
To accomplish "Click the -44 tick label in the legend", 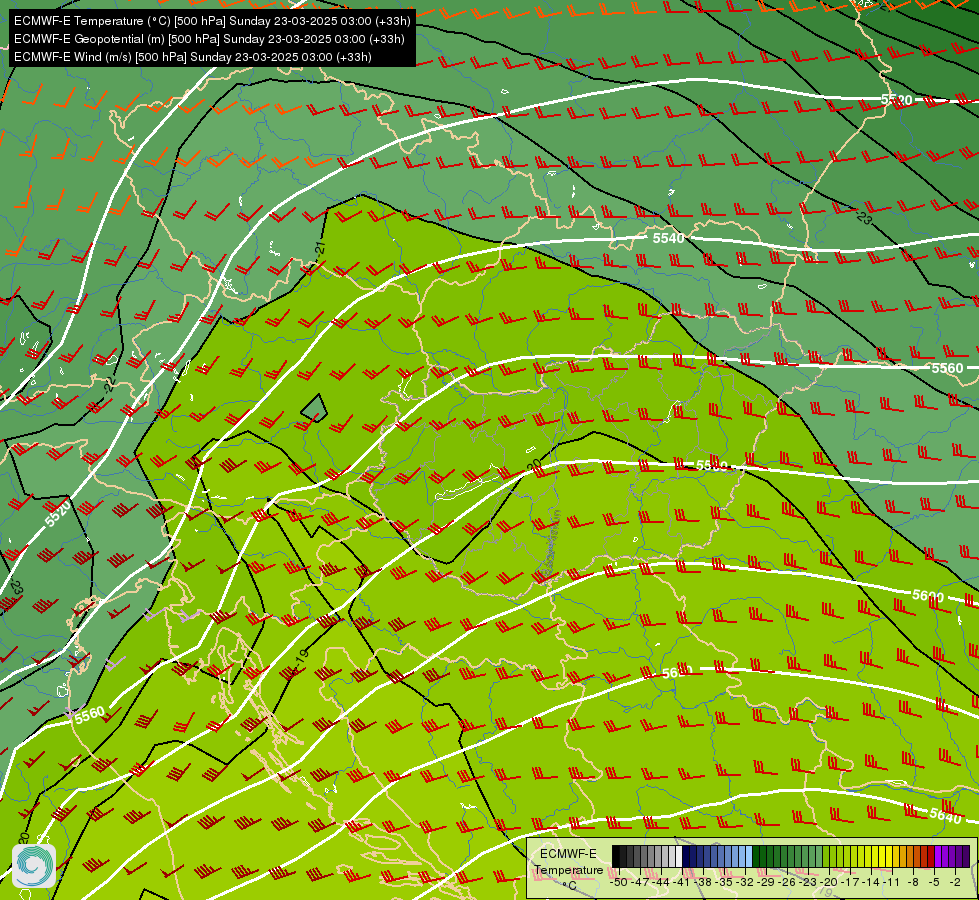I will tap(661, 882).
